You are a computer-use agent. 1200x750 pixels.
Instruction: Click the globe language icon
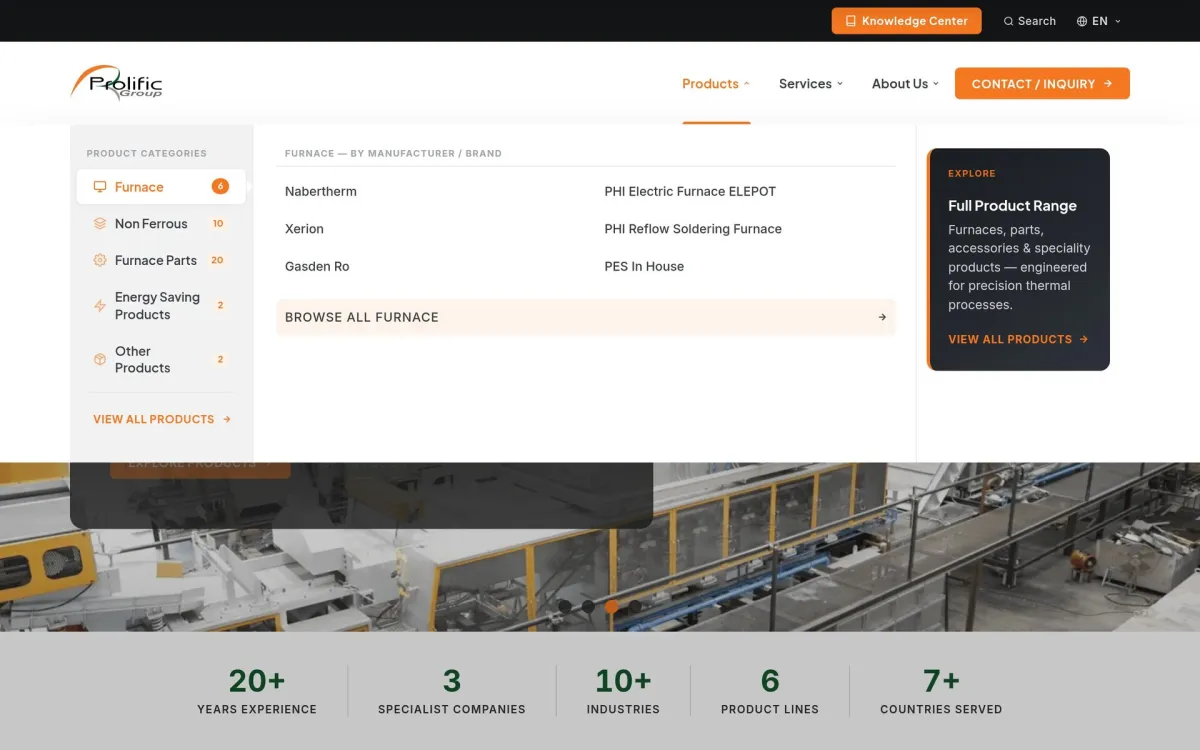click(1082, 21)
